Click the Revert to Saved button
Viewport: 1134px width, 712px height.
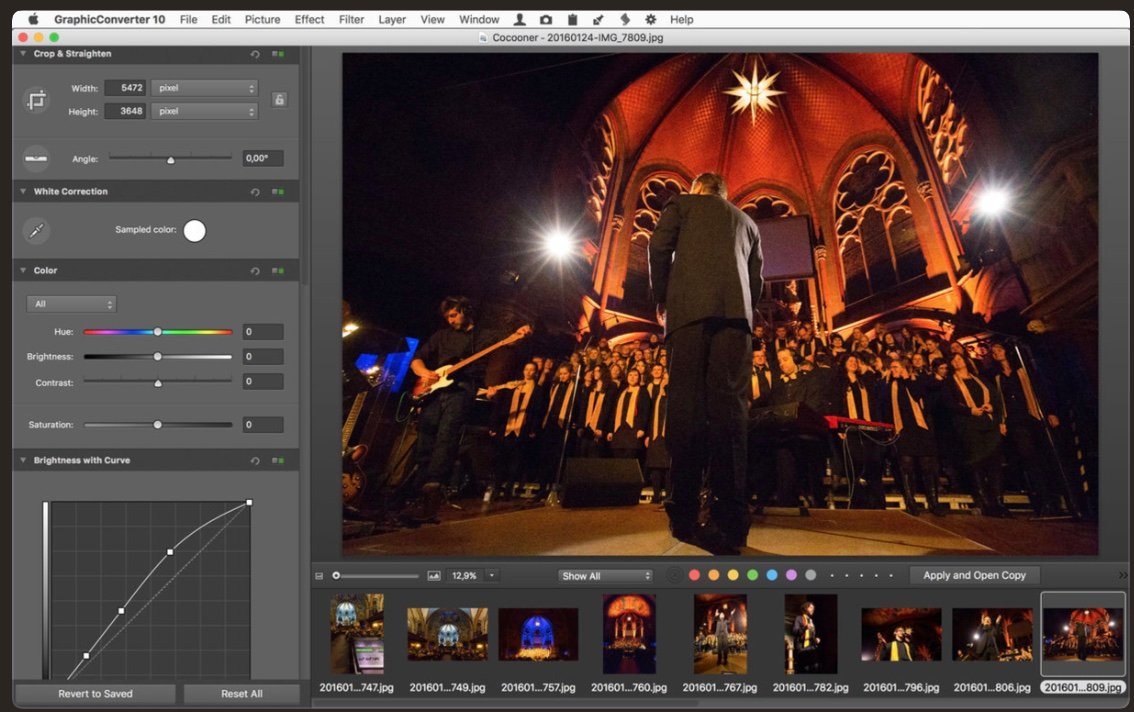click(x=95, y=694)
